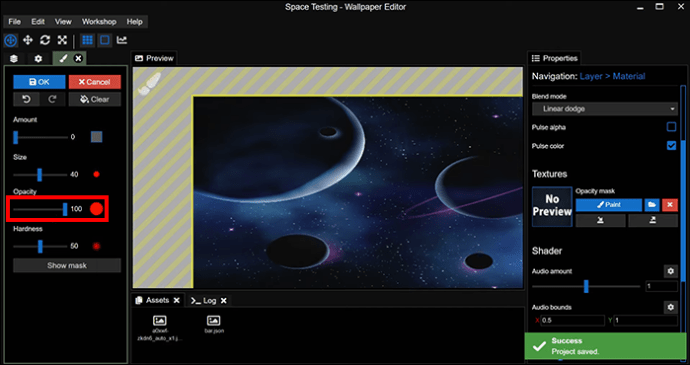Open Audio bounds gear settings
Viewport: 690px width, 365px height.
pyautogui.click(x=671, y=307)
